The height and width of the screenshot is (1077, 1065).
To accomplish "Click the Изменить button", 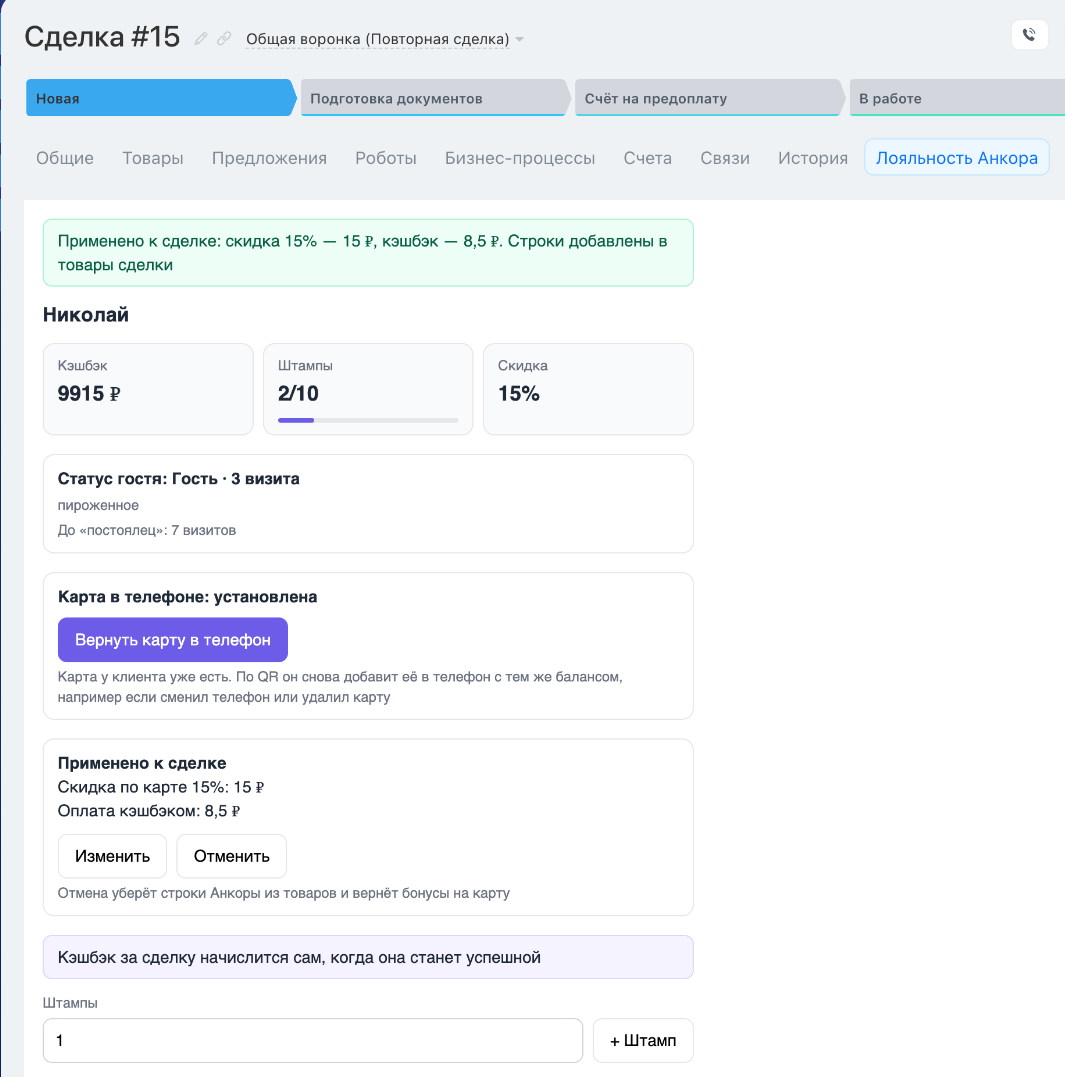I will [x=113, y=856].
